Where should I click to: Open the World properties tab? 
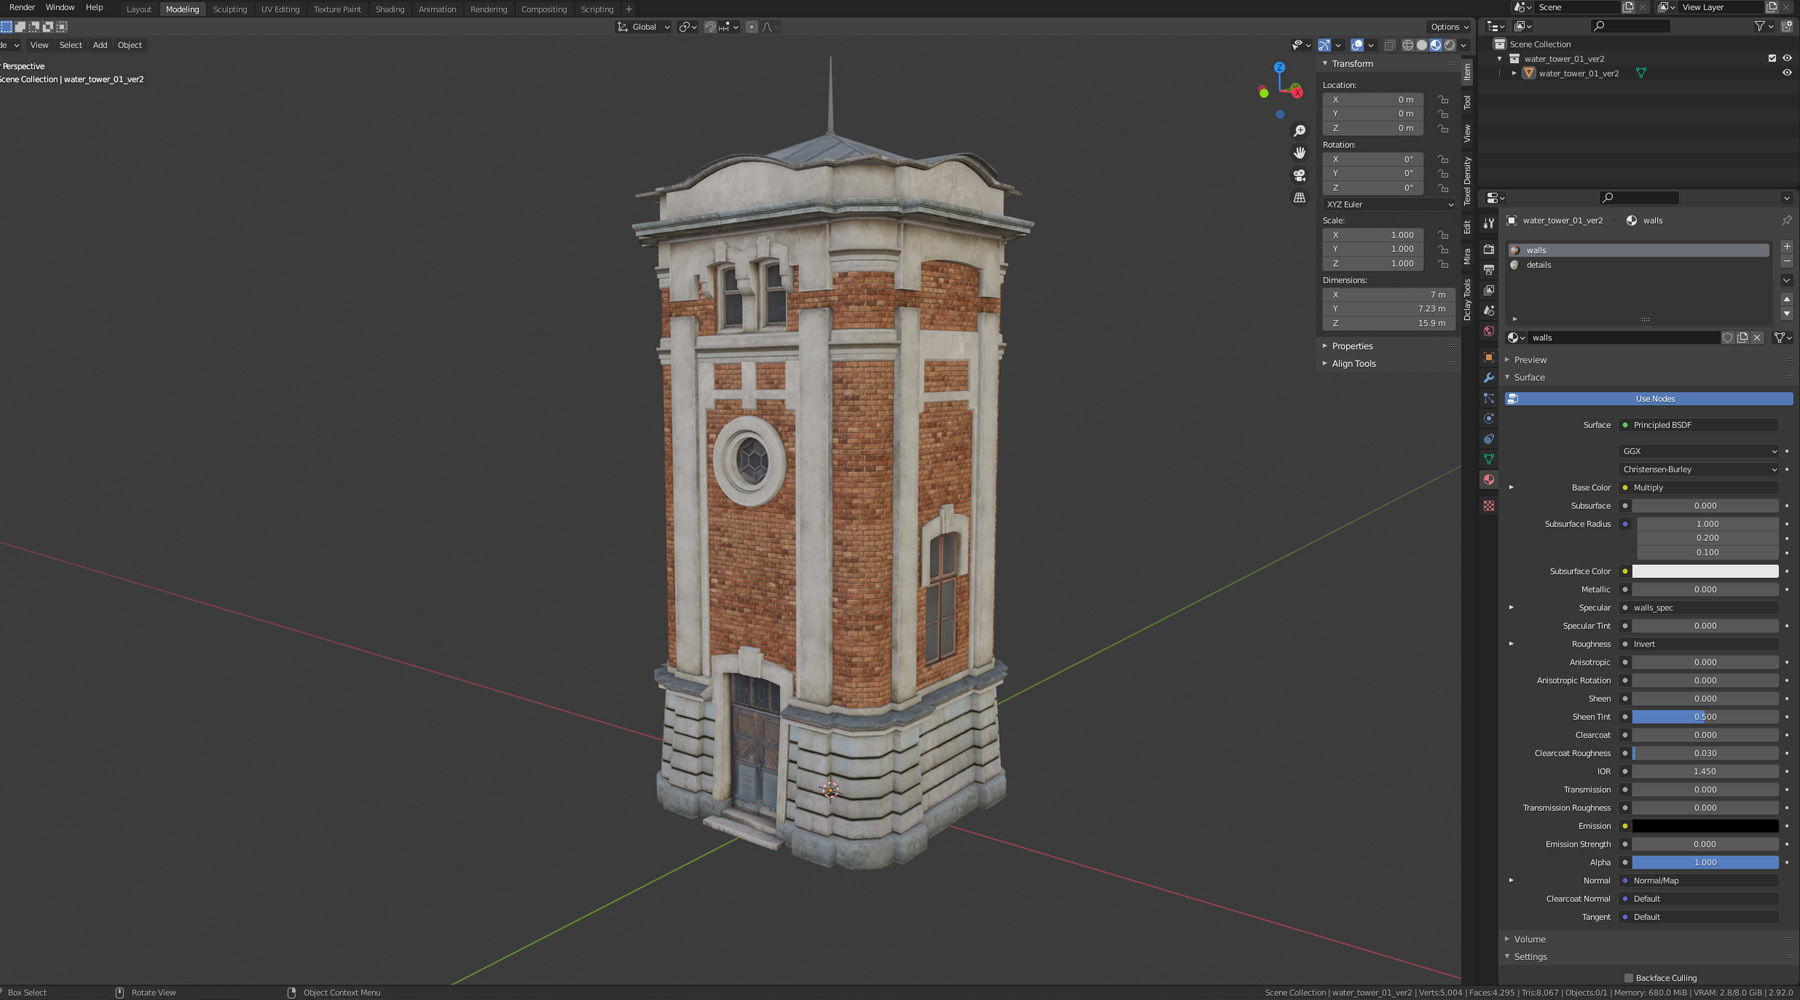tap(1489, 331)
